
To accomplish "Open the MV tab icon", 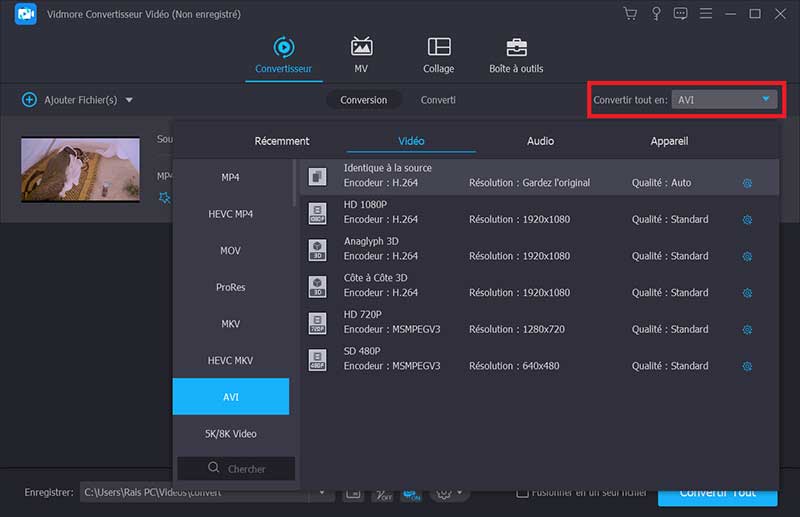I will click(361, 47).
